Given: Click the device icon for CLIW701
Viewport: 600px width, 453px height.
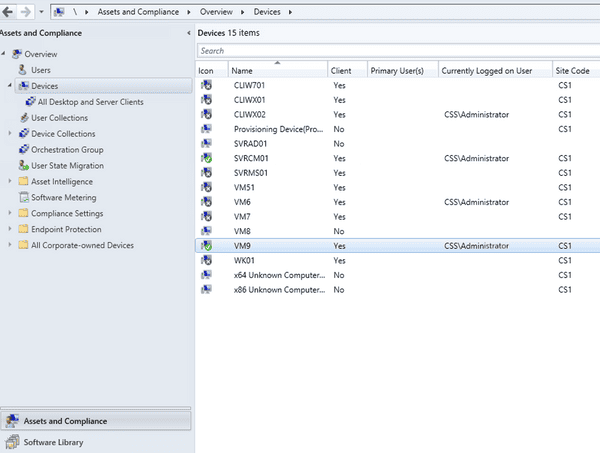Looking at the screenshot, I should pyautogui.click(x=207, y=85).
